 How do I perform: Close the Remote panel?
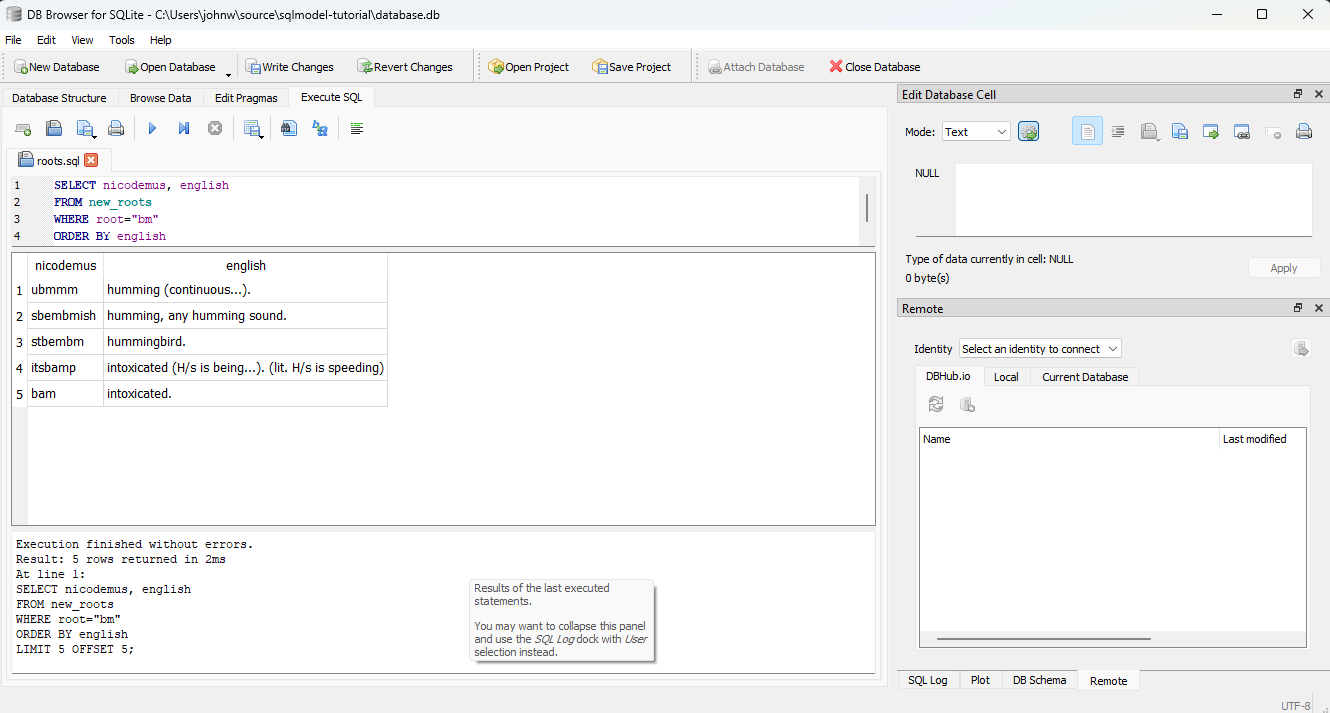1319,308
